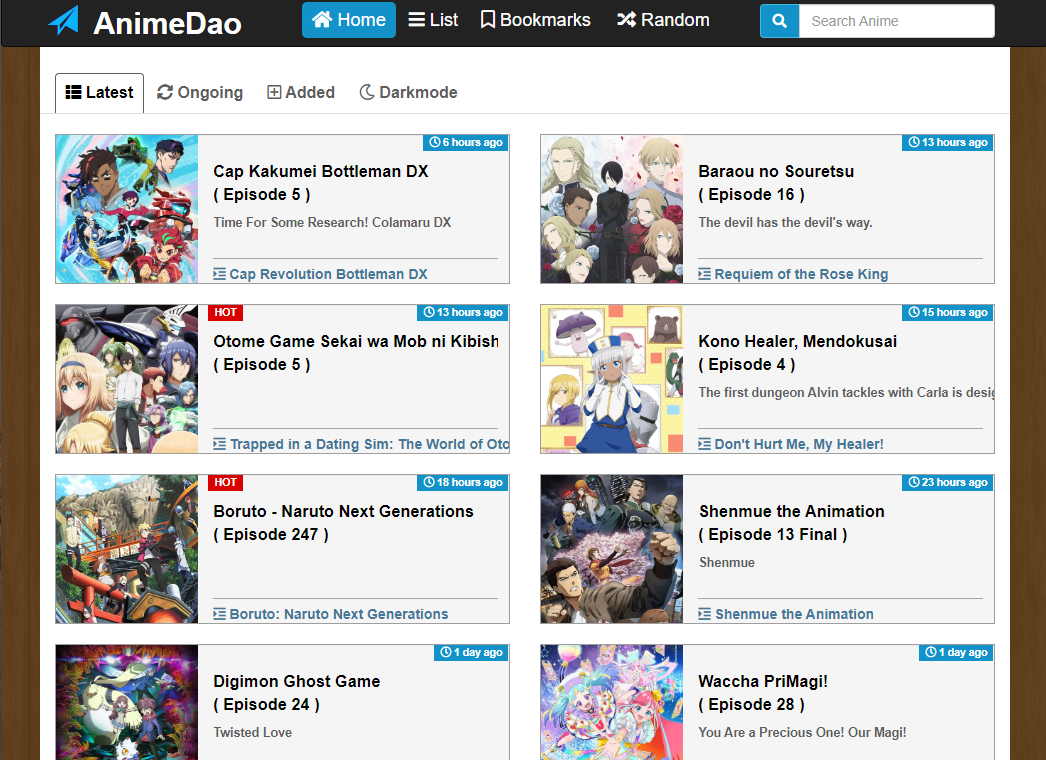Viewport: 1046px width, 760px height.
Task: Click the 15 hours ago time badge
Action: point(948,313)
